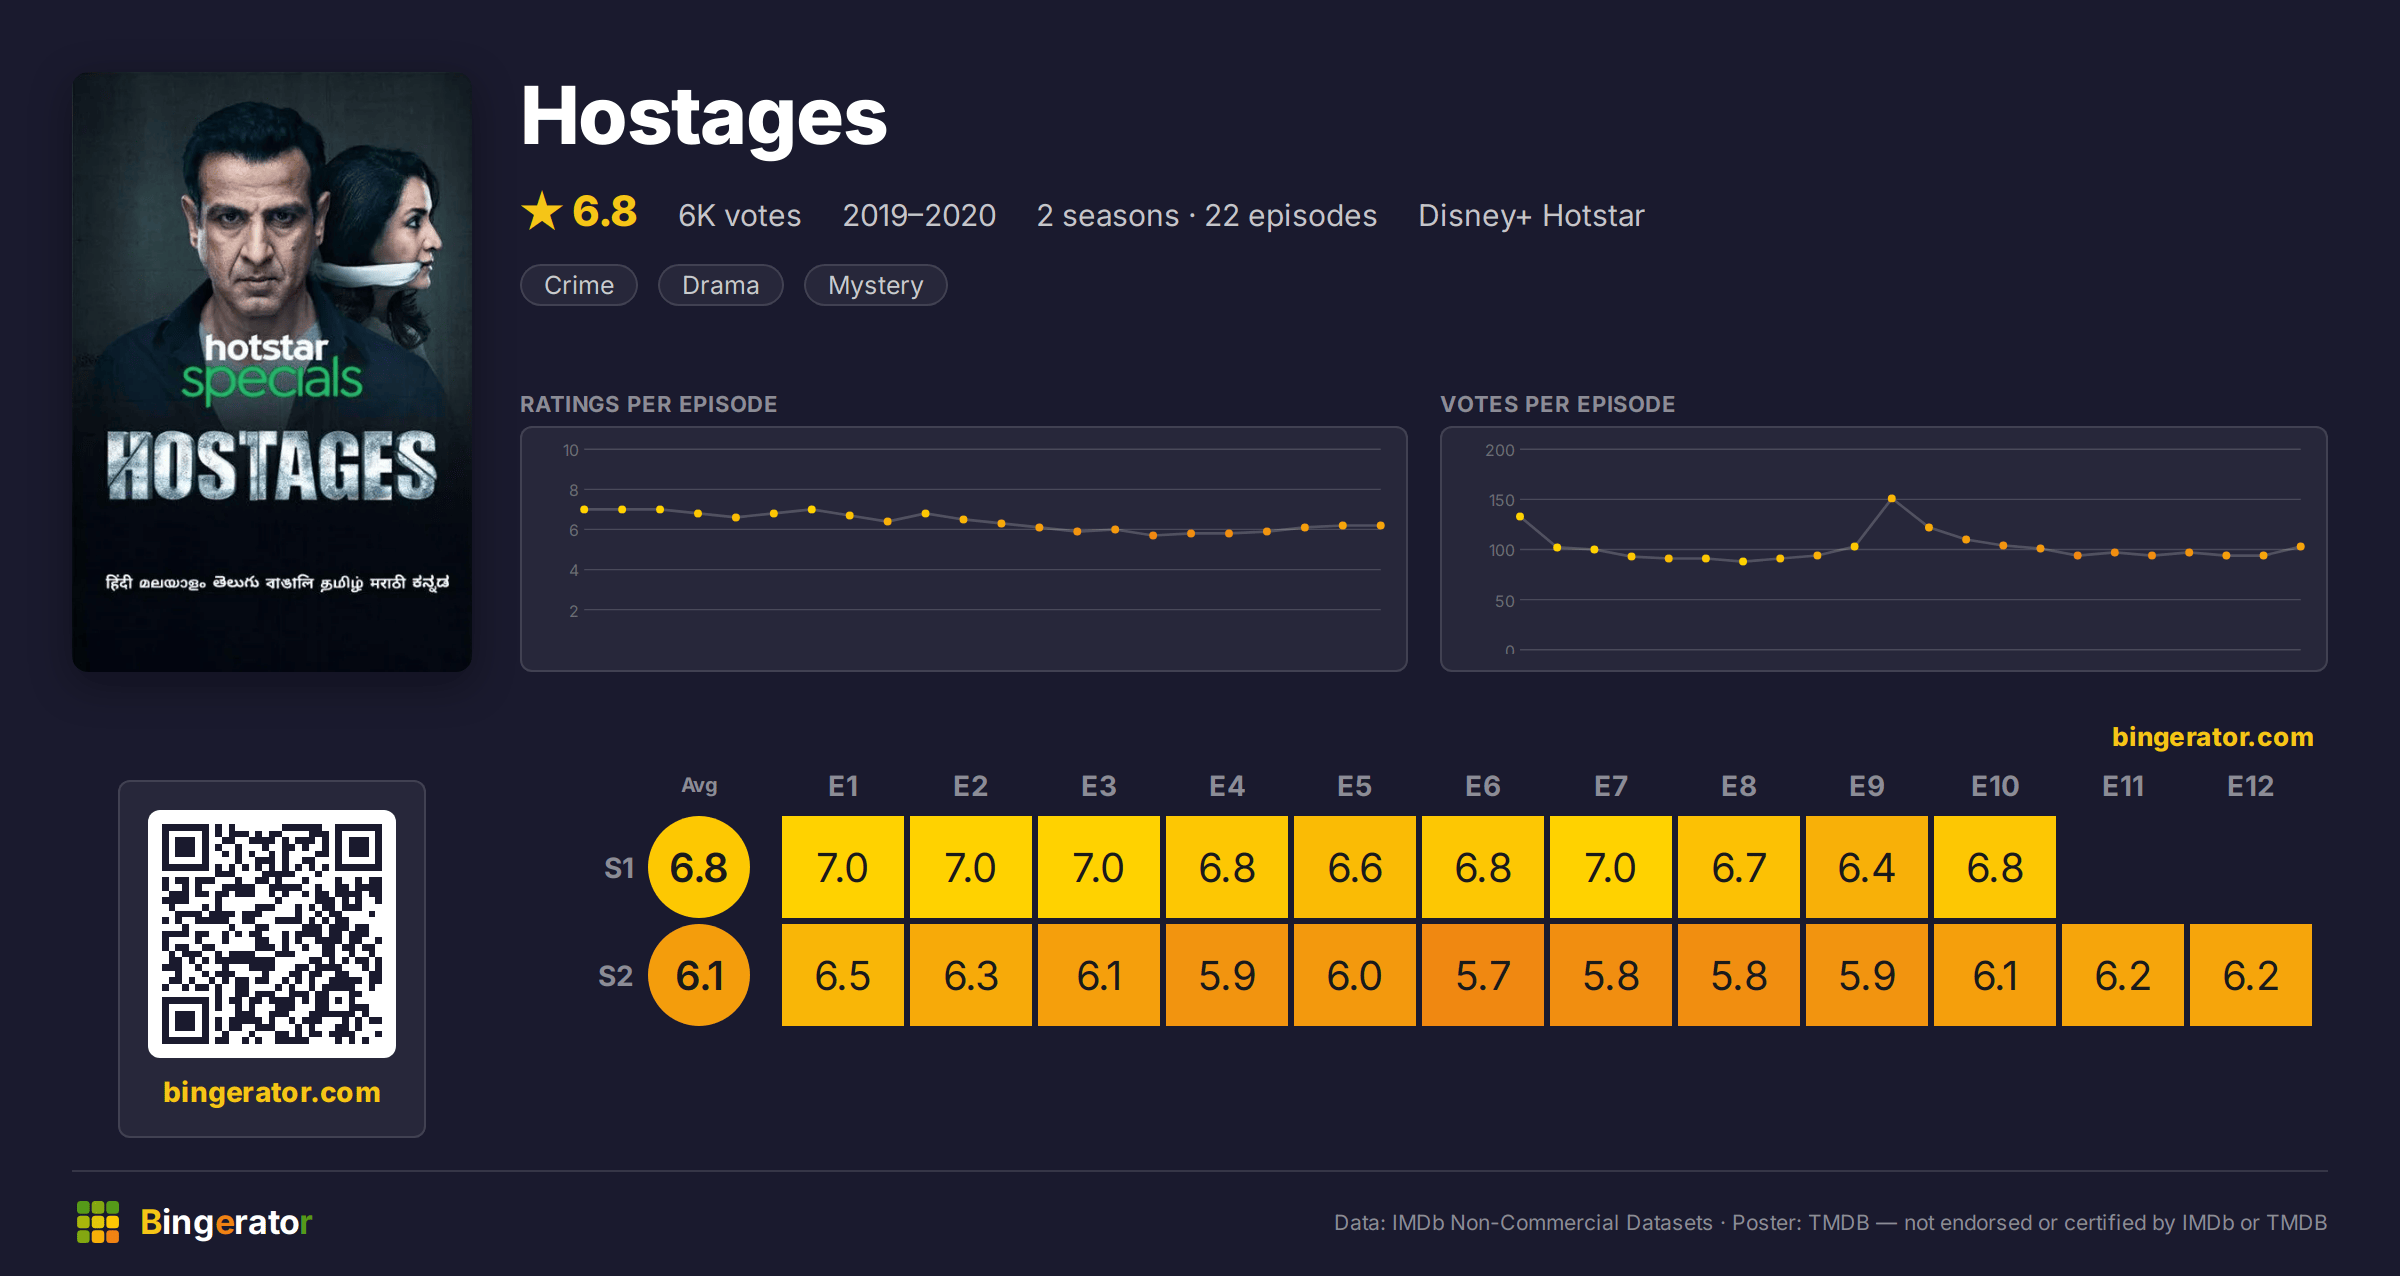Image resolution: width=2400 pixels, height=1276 pixels.
Task: Click season 2 episode 12 rating cell
Action: tap(2251, 975)
